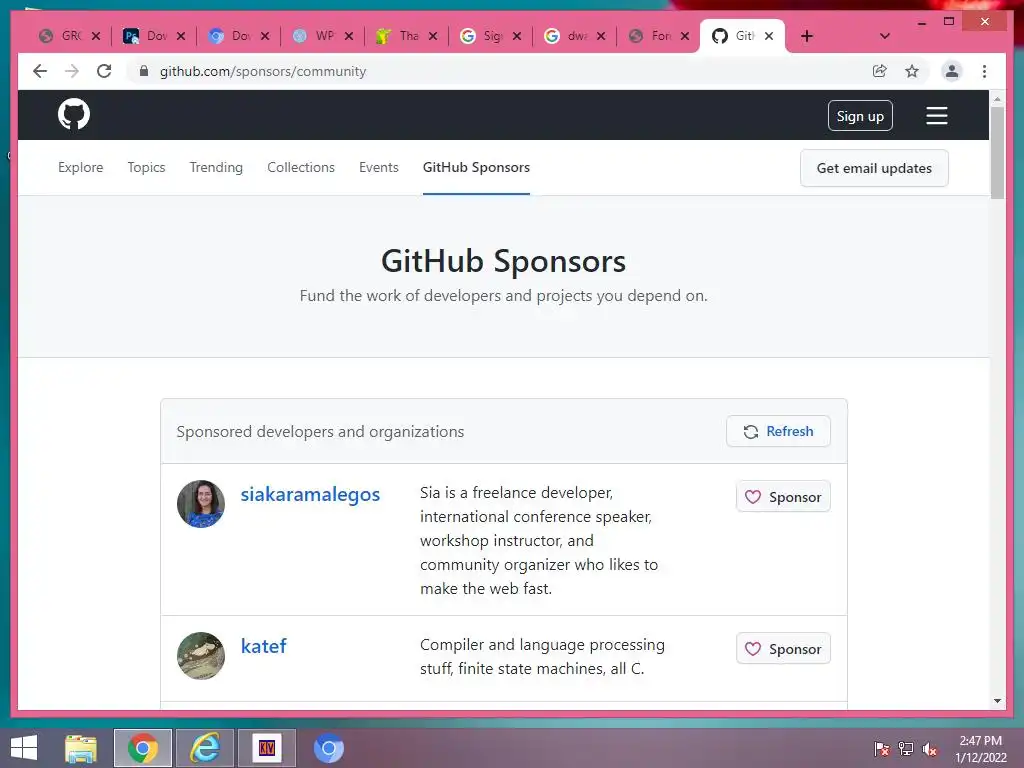Open the Events navigation link
1024x768 pixels.
pyautogui.click(x=379, y=167)
